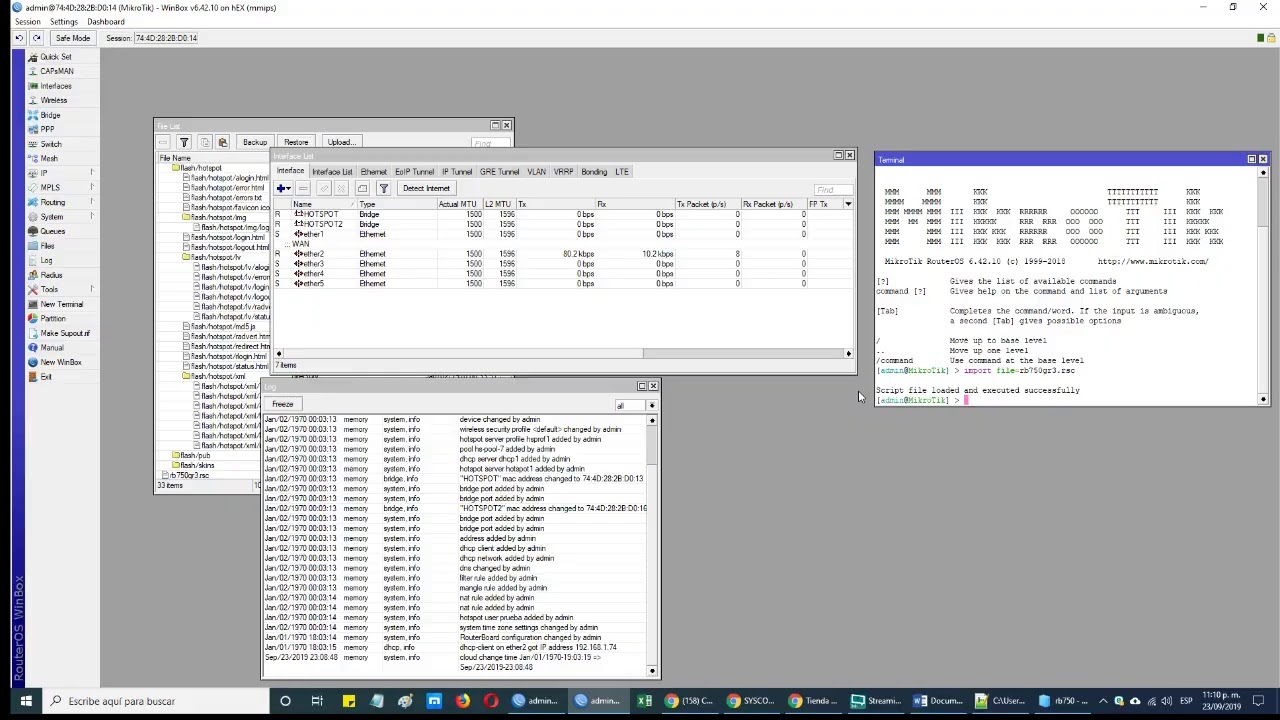This screenshot has width=1280, height=720.
Task: Open CAPsMAN in sidebar
Action: coord(56,71)
